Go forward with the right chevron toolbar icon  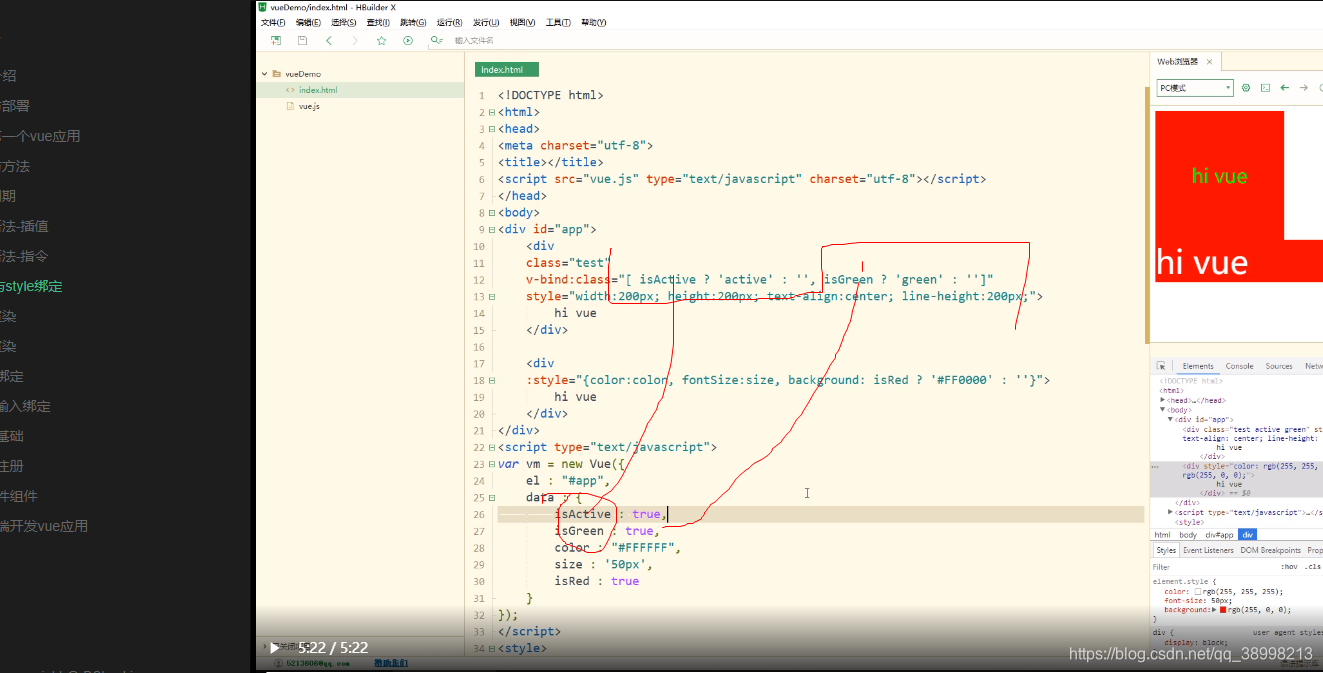pyautogui.click(x=355, y=40)
